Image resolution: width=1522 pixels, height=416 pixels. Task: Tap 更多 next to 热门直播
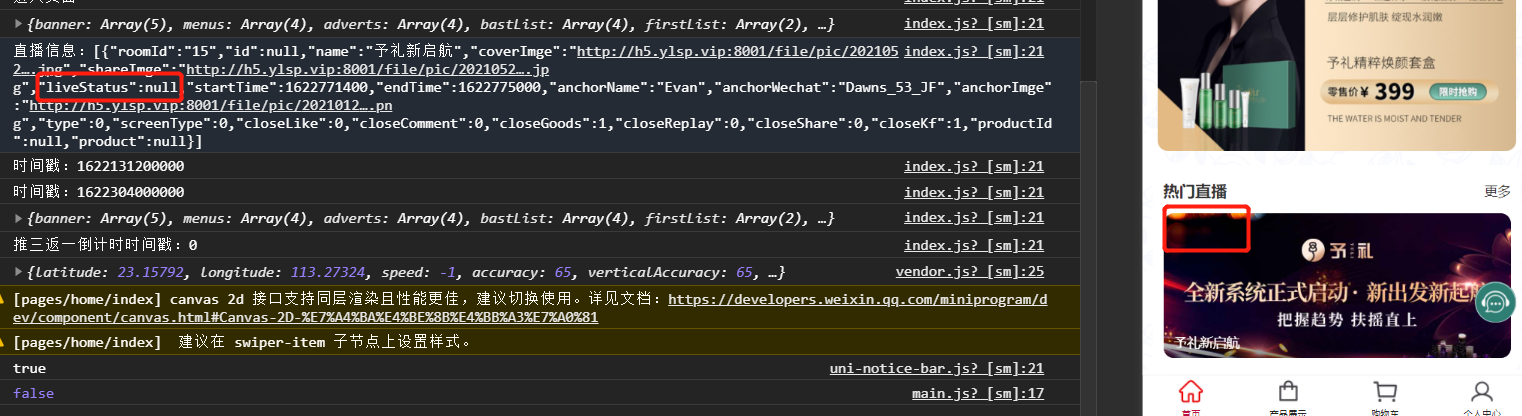point(1497,191)
